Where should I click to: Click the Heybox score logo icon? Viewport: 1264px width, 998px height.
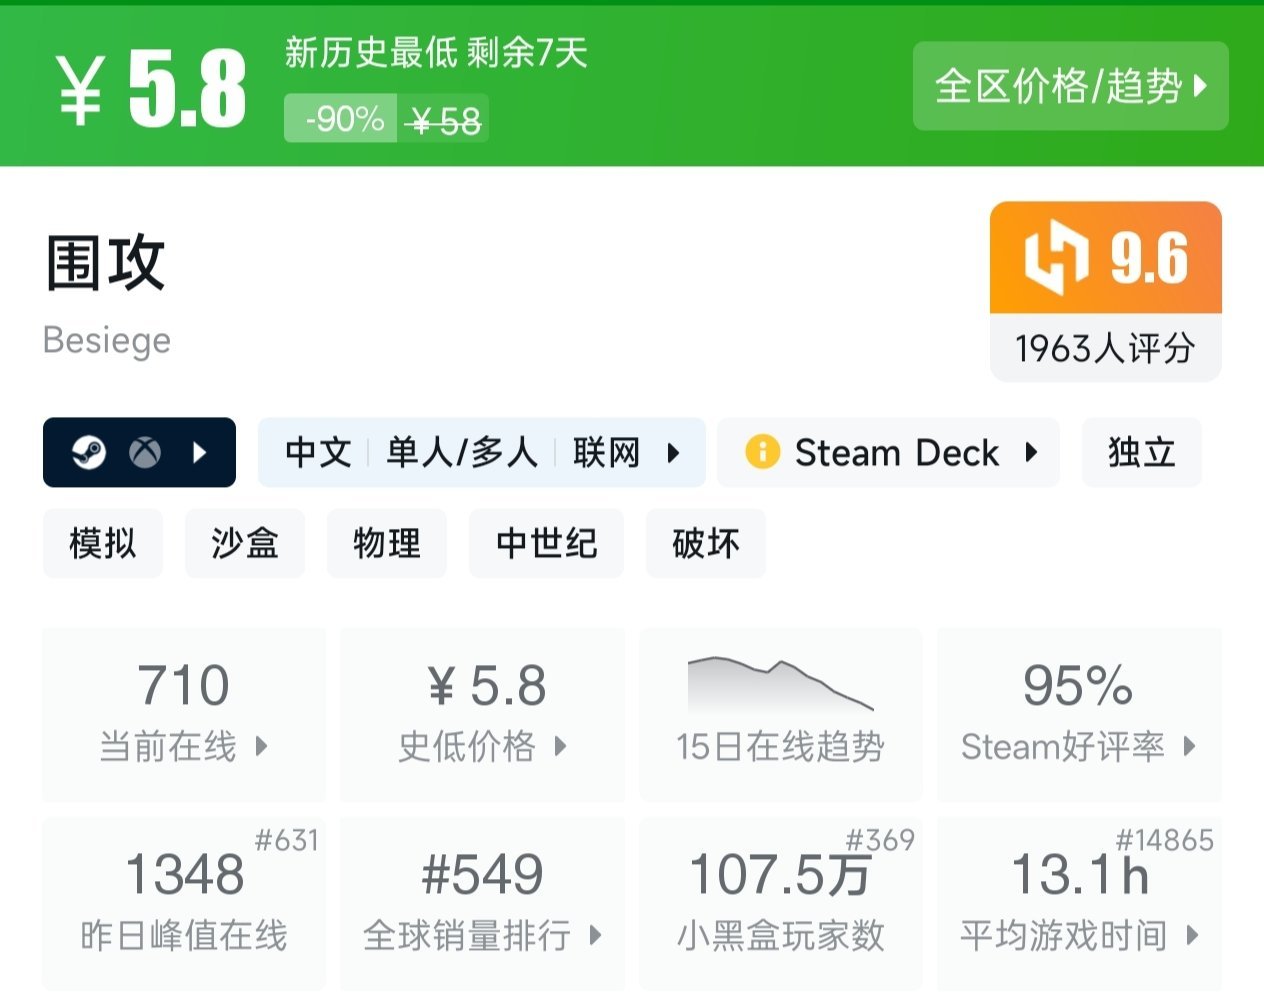tap(1055, 259)
